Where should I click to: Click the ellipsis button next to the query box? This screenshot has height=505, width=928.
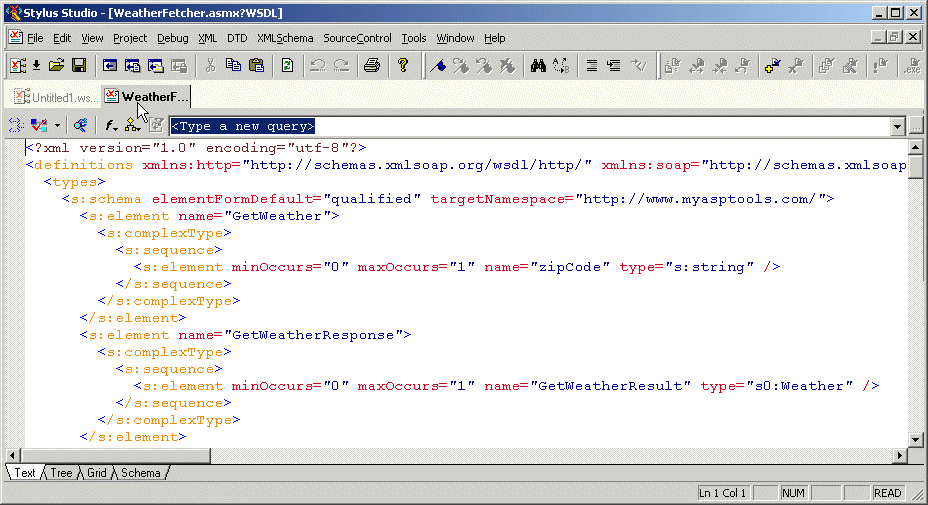[x=917, y=127]
